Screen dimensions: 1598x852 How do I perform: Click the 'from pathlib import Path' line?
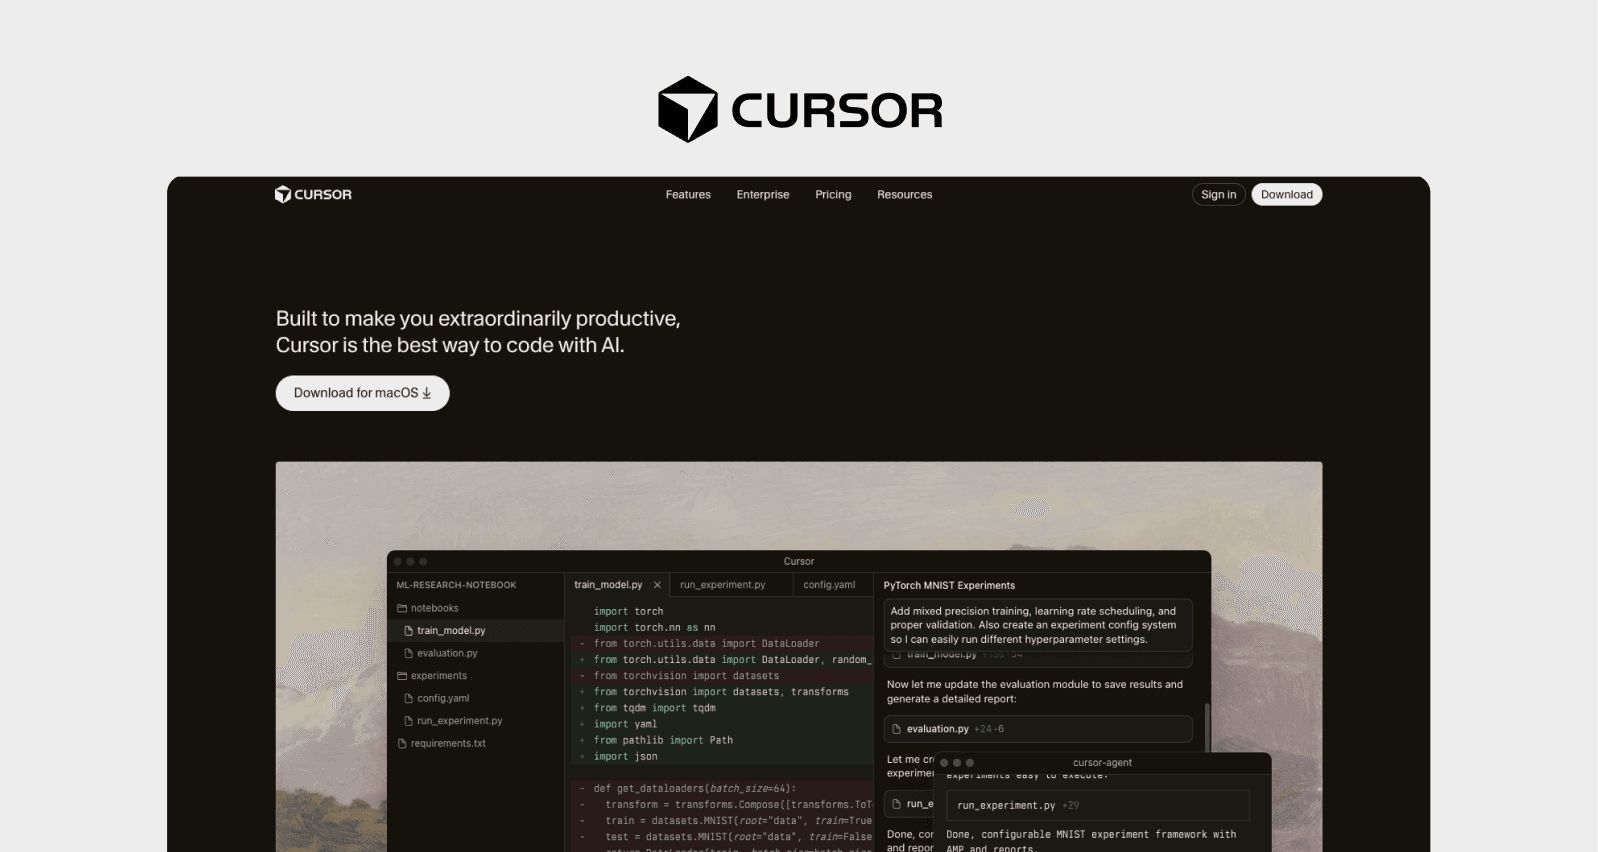(663, 740)
